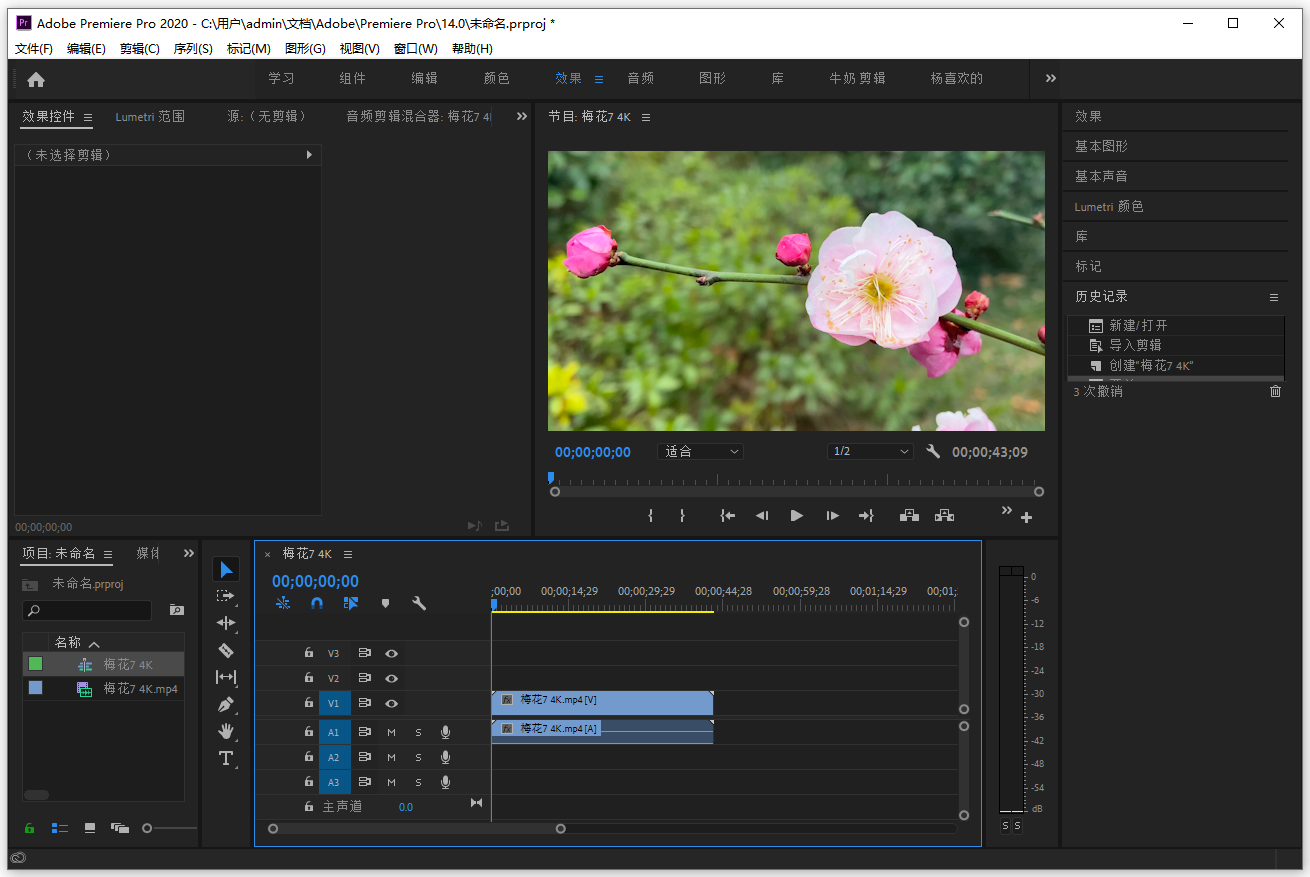Step back one frame
The width and height of the screenshot is (1310, 877).
tap(762, 516)
